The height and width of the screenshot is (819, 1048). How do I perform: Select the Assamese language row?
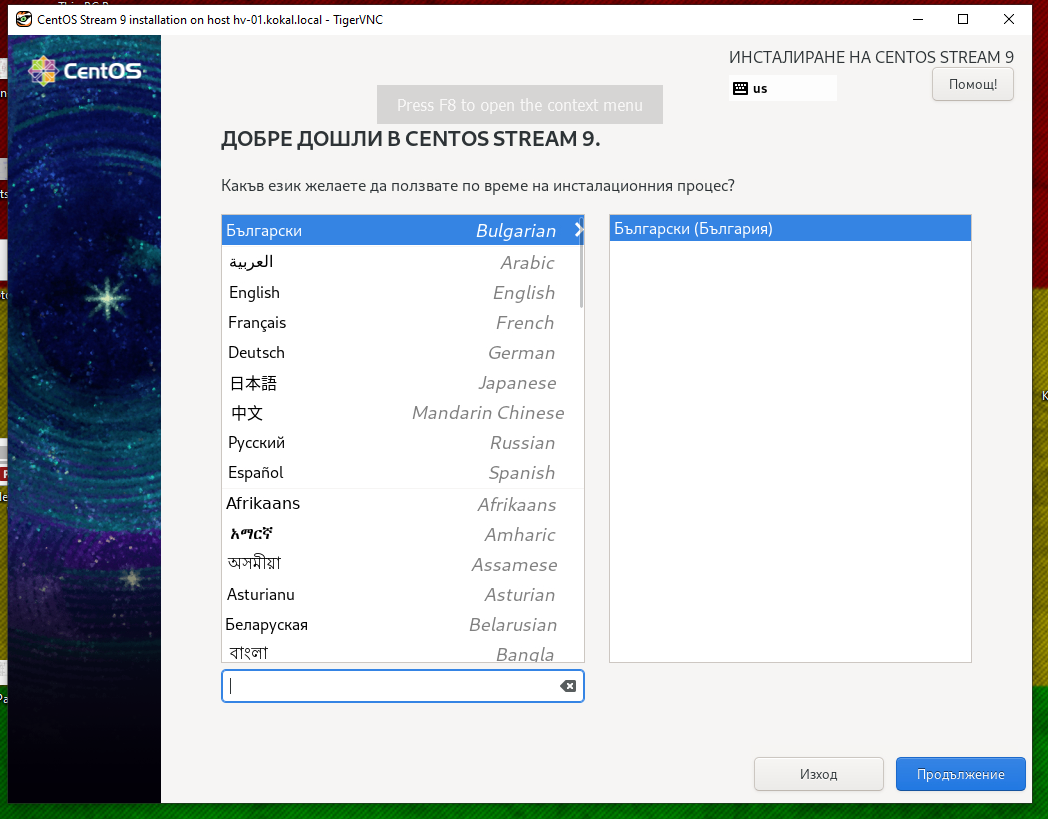click(x=402, y=564)
